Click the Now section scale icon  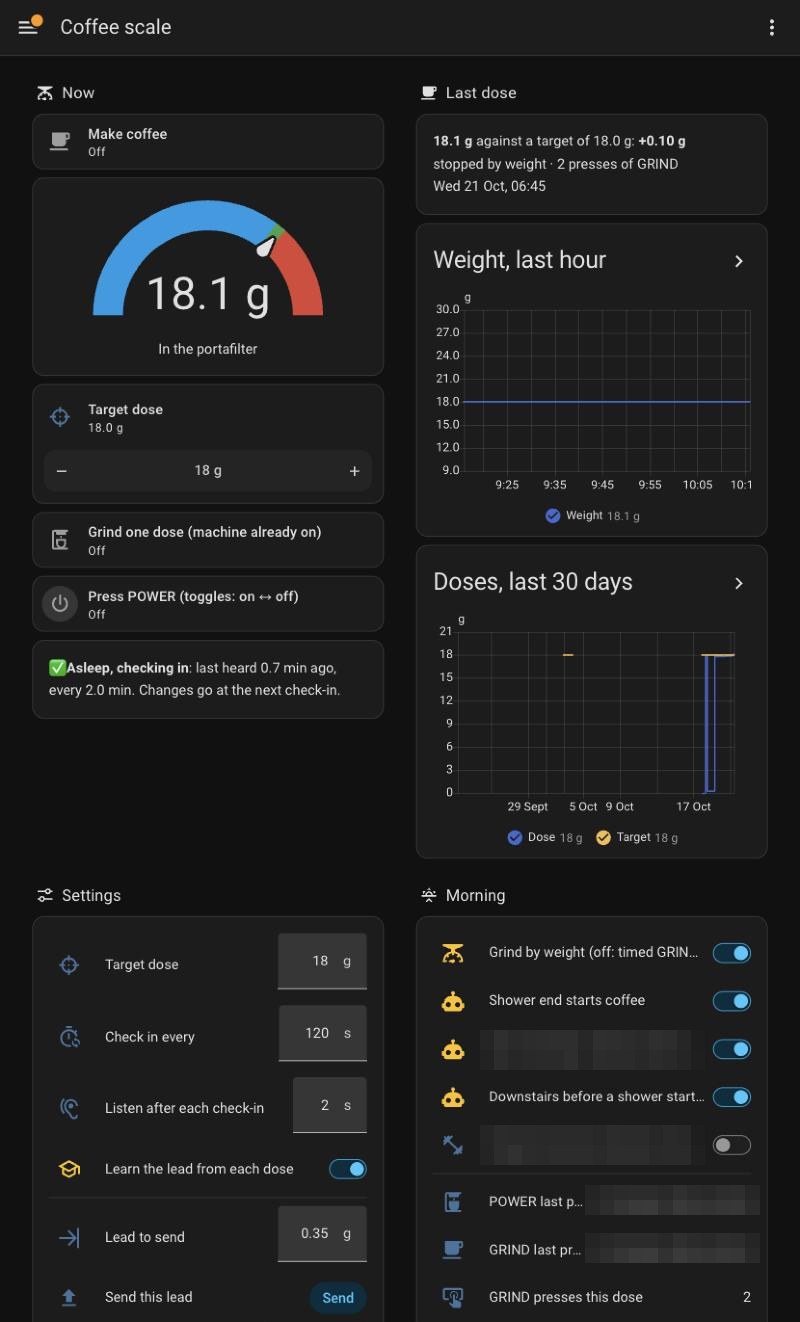(44, 93)
